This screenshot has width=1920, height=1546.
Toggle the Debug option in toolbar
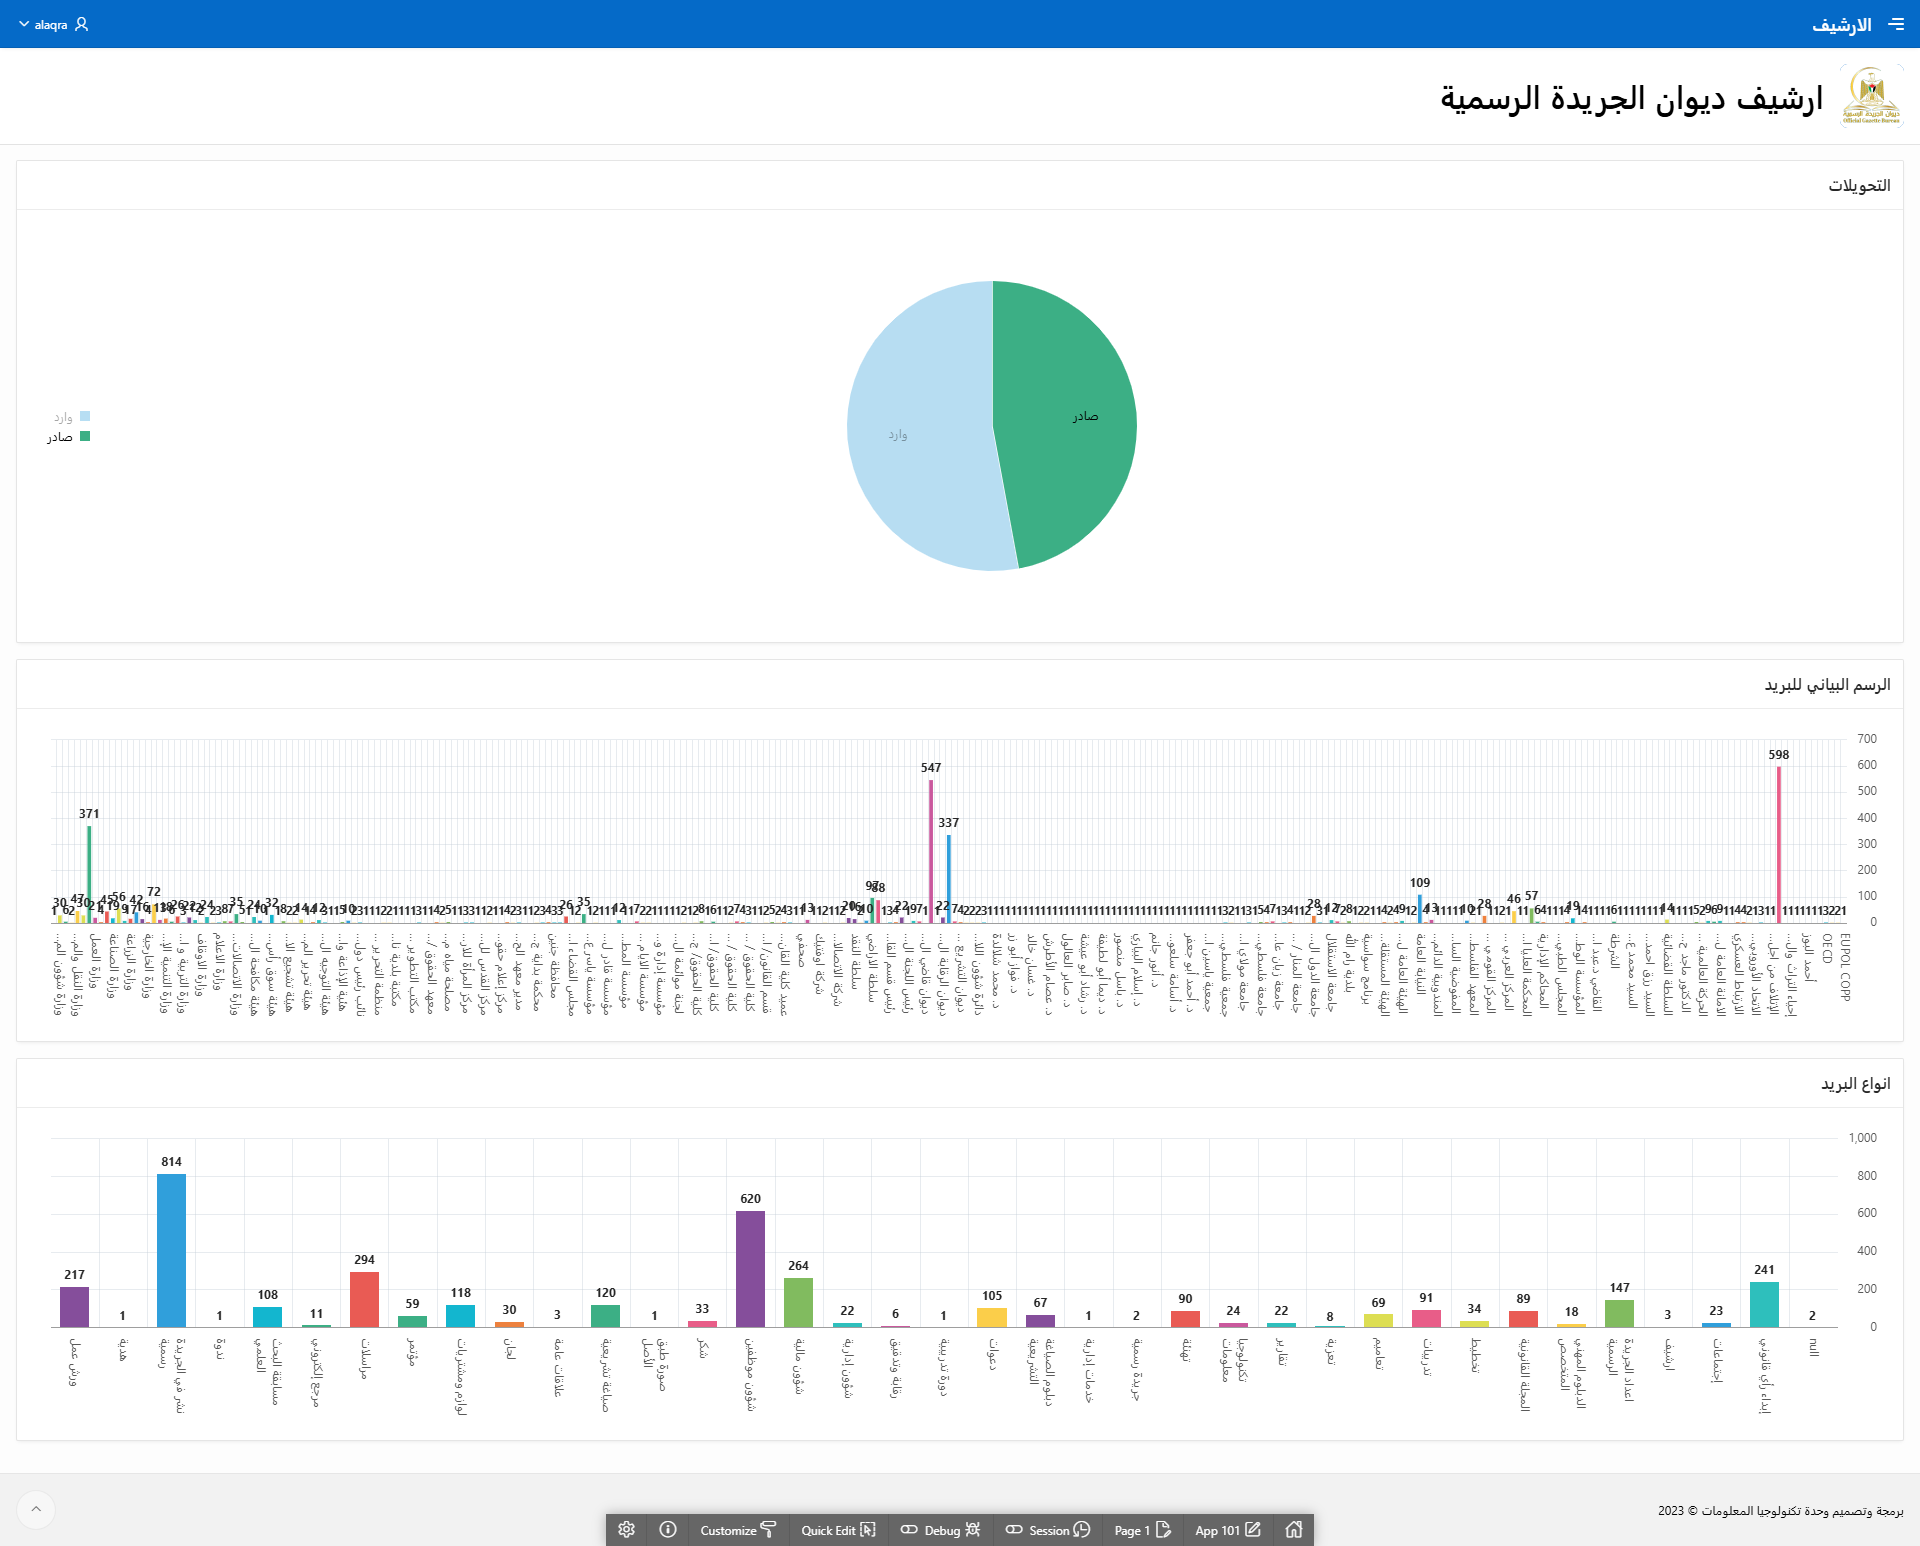(940, 1530)
